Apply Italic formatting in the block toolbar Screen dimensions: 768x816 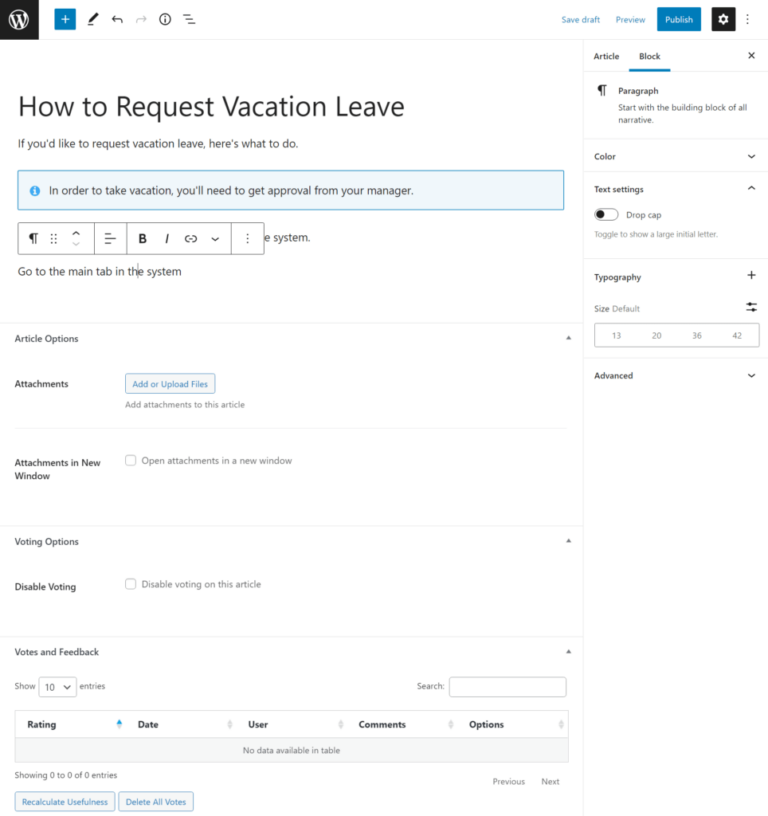point(166,238)
